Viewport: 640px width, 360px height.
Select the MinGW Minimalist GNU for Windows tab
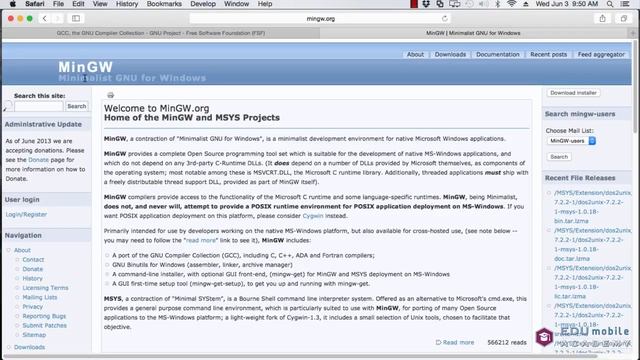[473, 33]
